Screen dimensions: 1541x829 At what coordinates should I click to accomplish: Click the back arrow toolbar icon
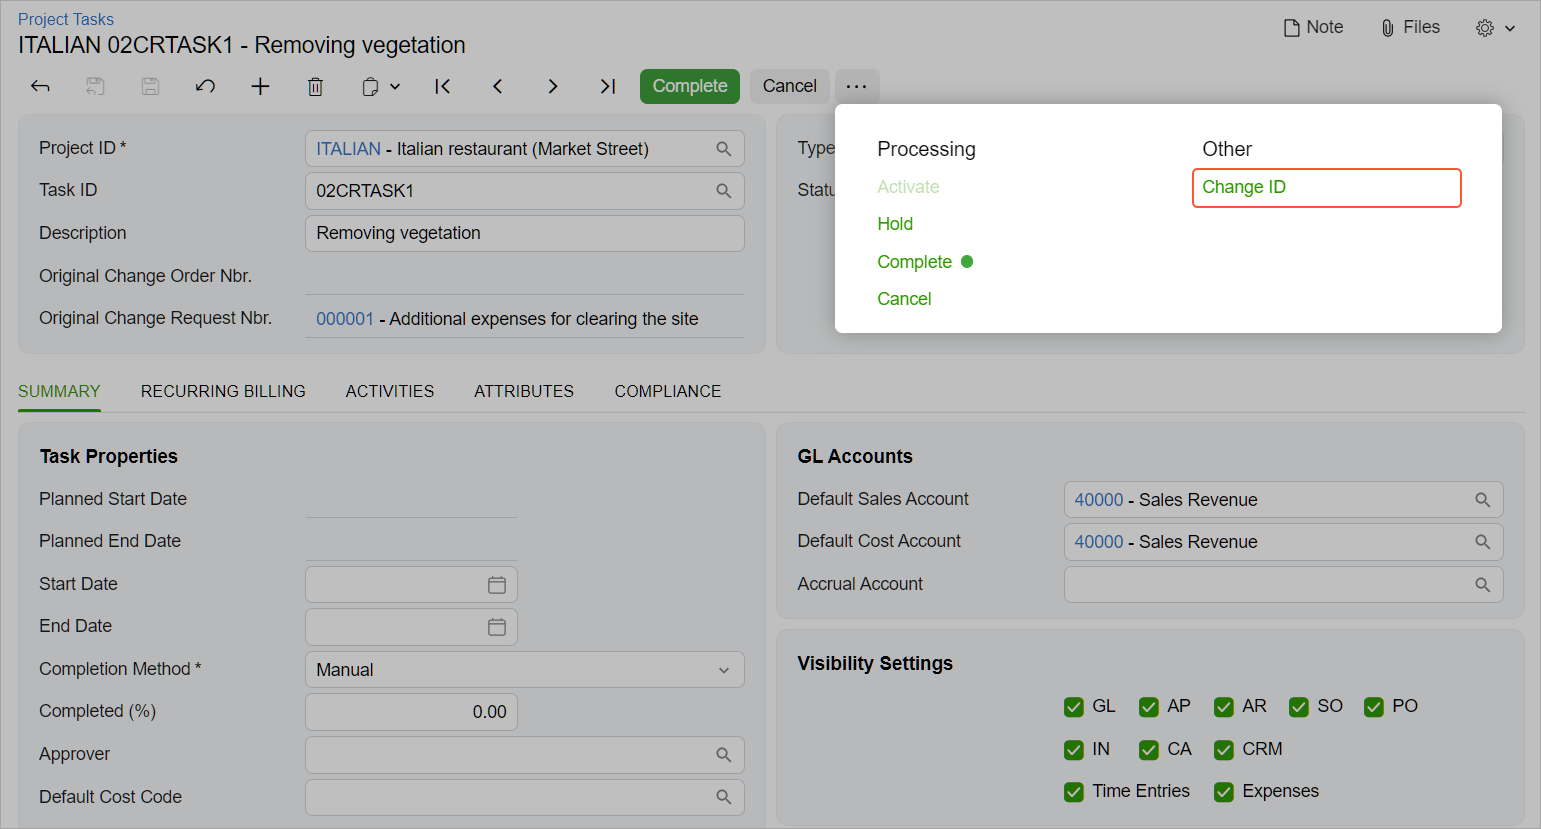40,86
